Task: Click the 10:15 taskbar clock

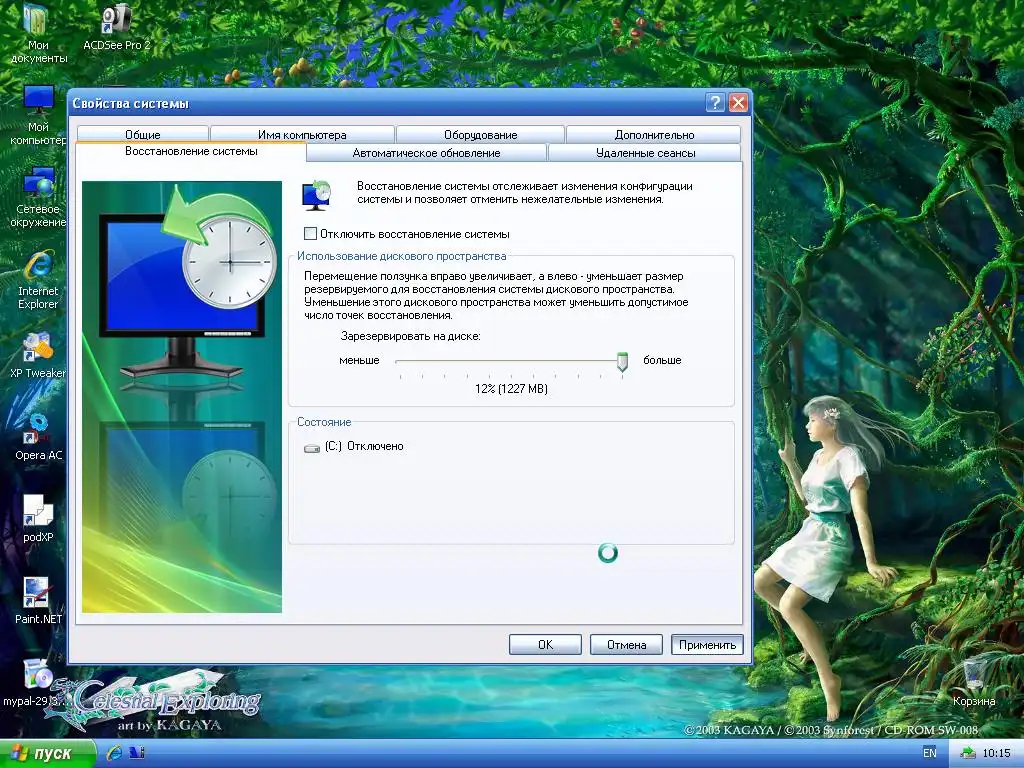Action: coord(997,754)
